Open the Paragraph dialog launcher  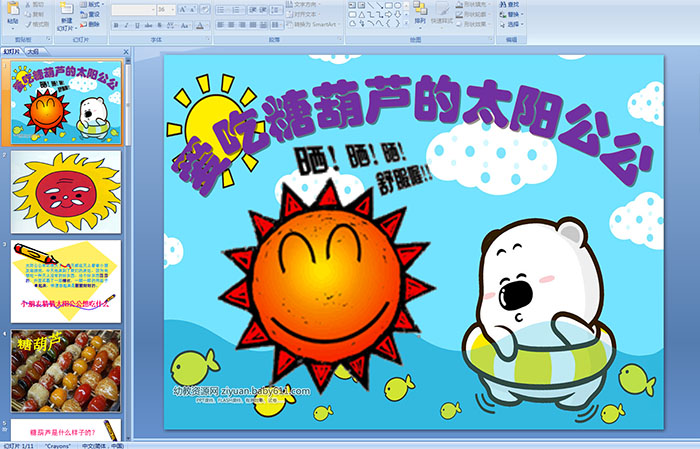tap(340, 40)
